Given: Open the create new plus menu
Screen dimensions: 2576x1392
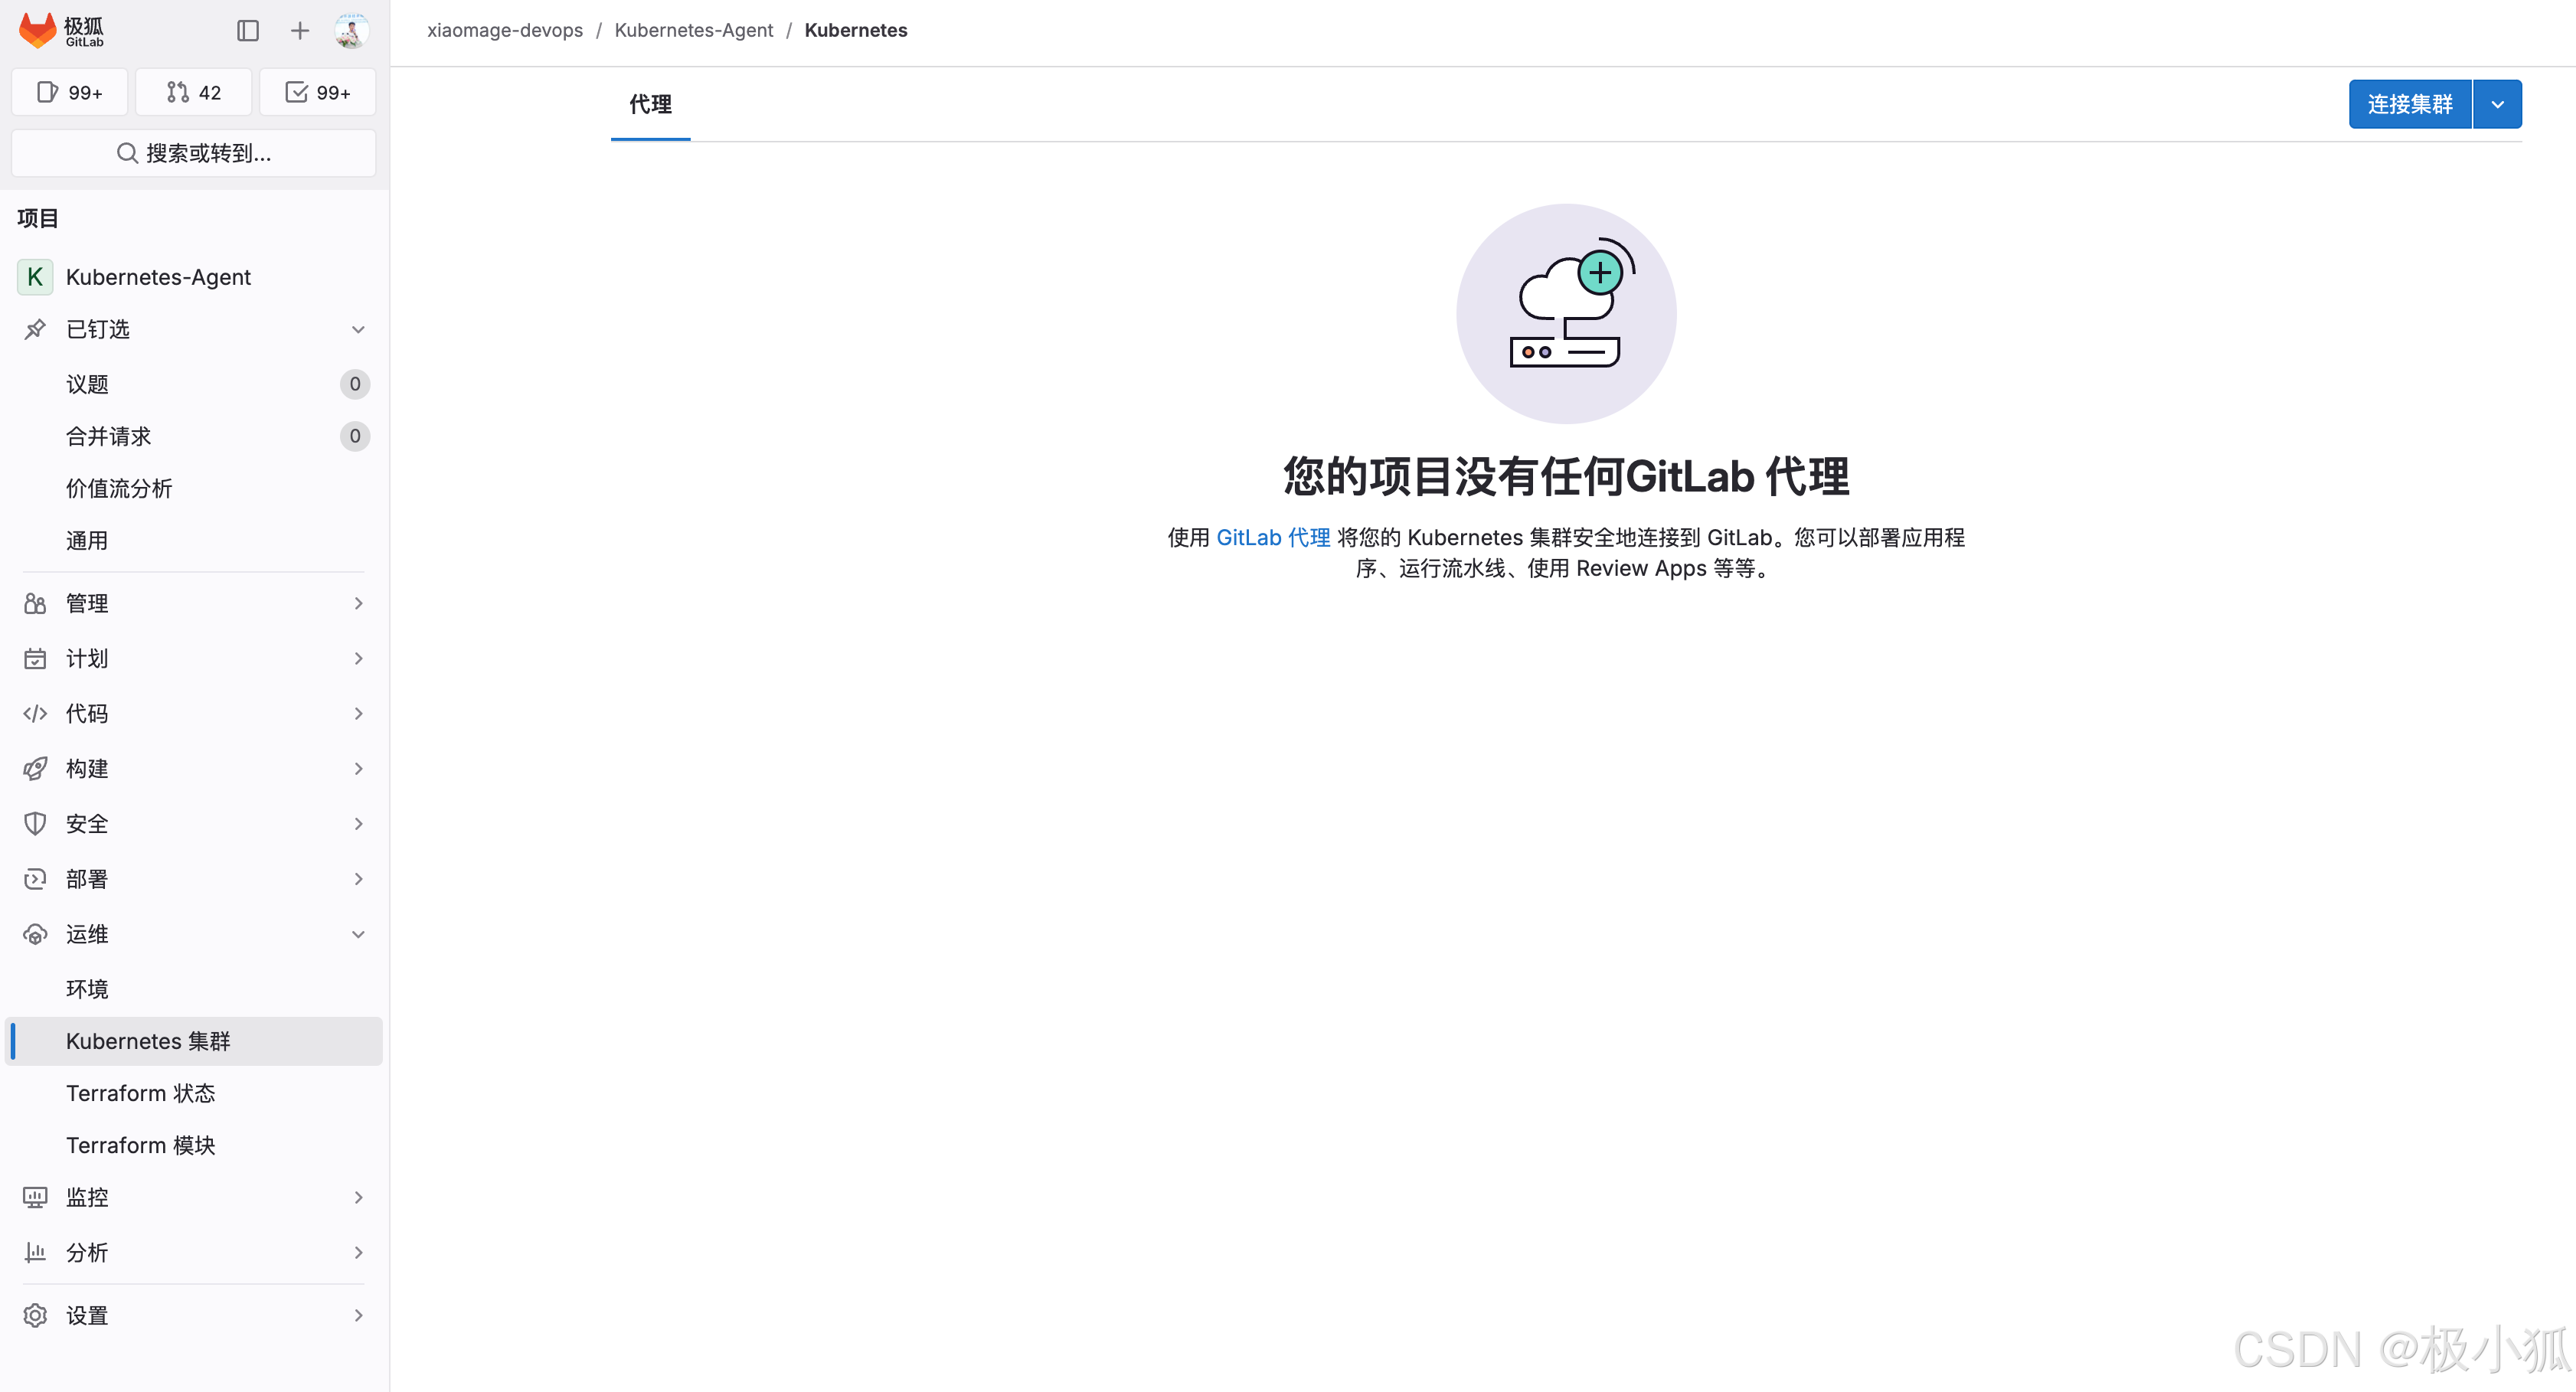Looking at the screenshot, I should point(300,31).
